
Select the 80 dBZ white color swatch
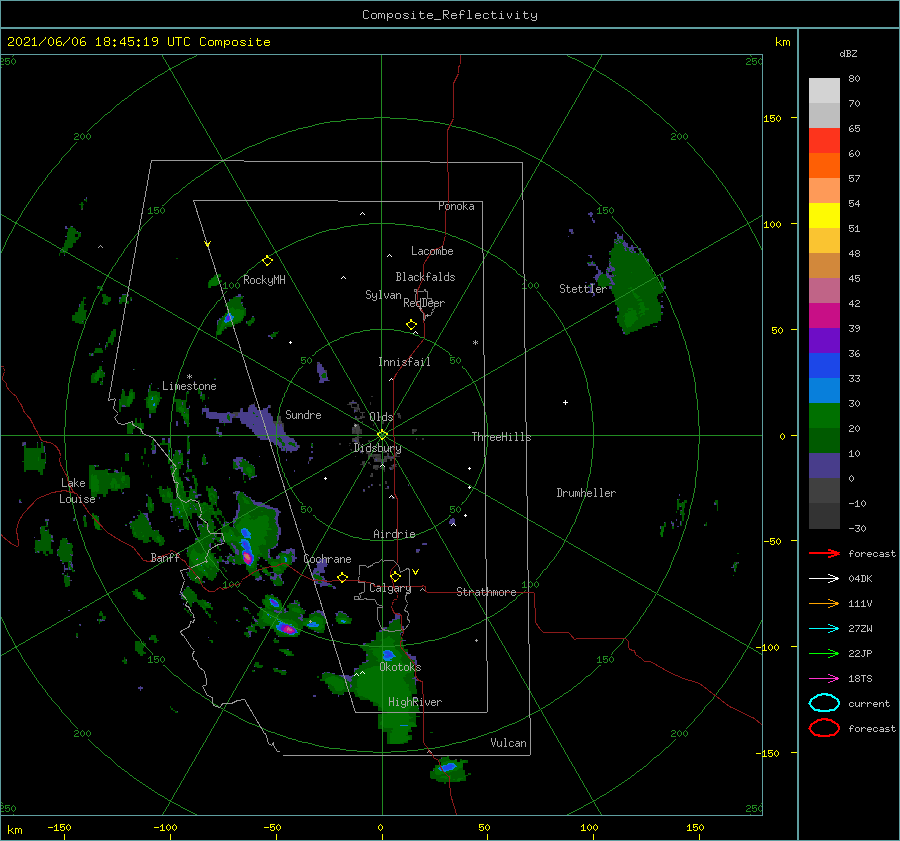pyautogui.click(x=824, y=90)
